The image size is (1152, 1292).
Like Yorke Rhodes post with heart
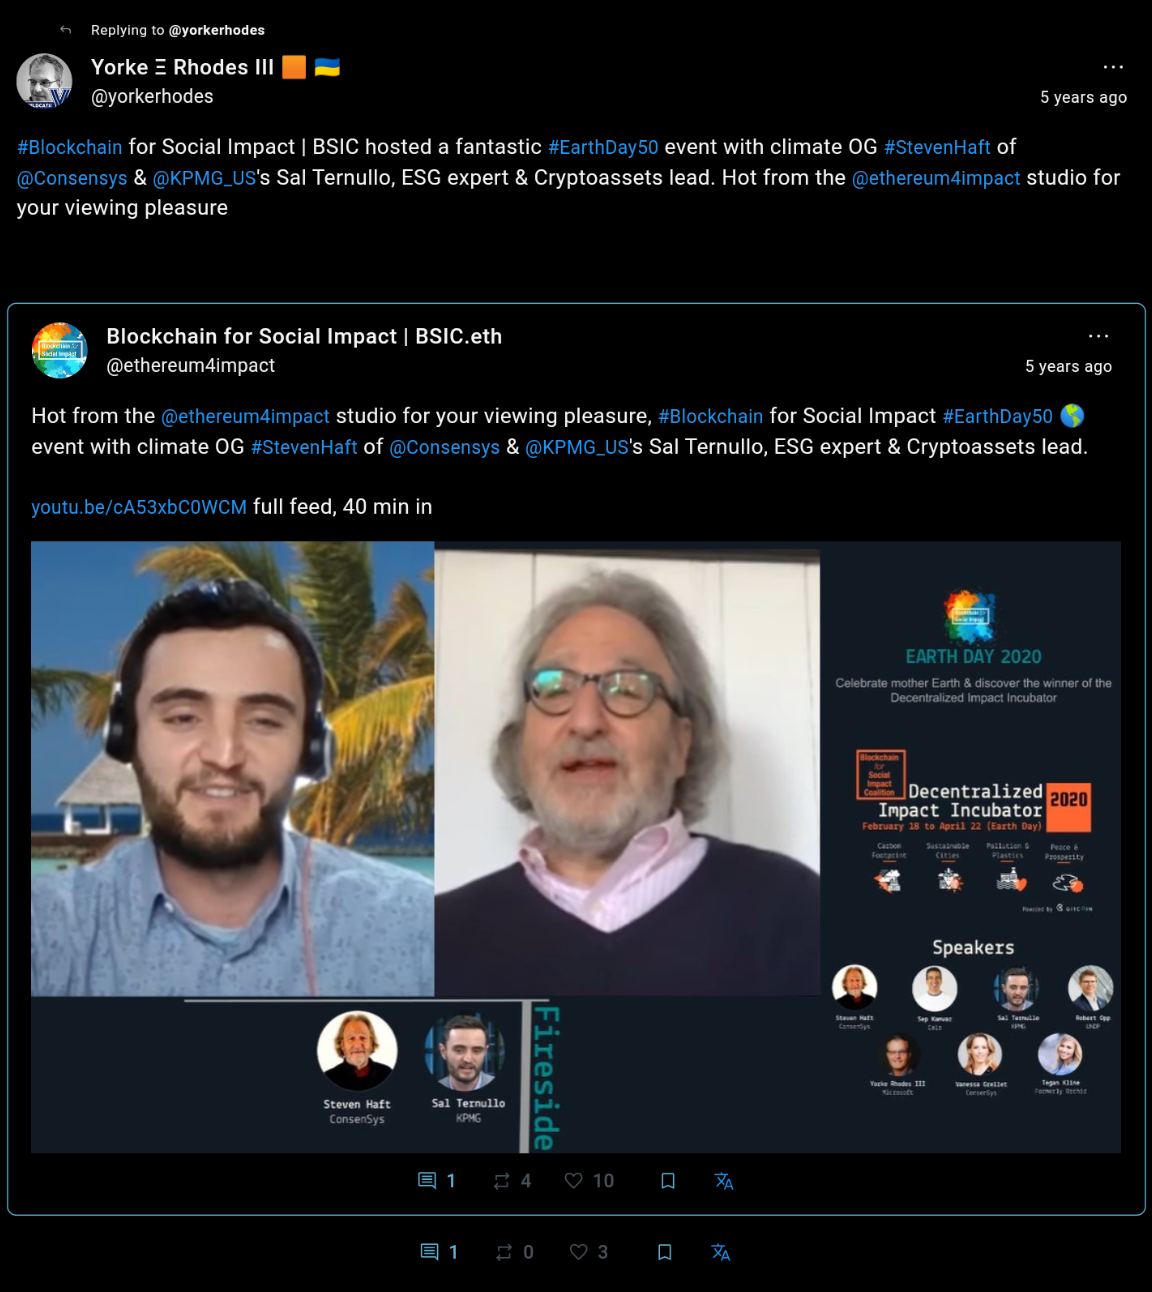pos(578,1252)
